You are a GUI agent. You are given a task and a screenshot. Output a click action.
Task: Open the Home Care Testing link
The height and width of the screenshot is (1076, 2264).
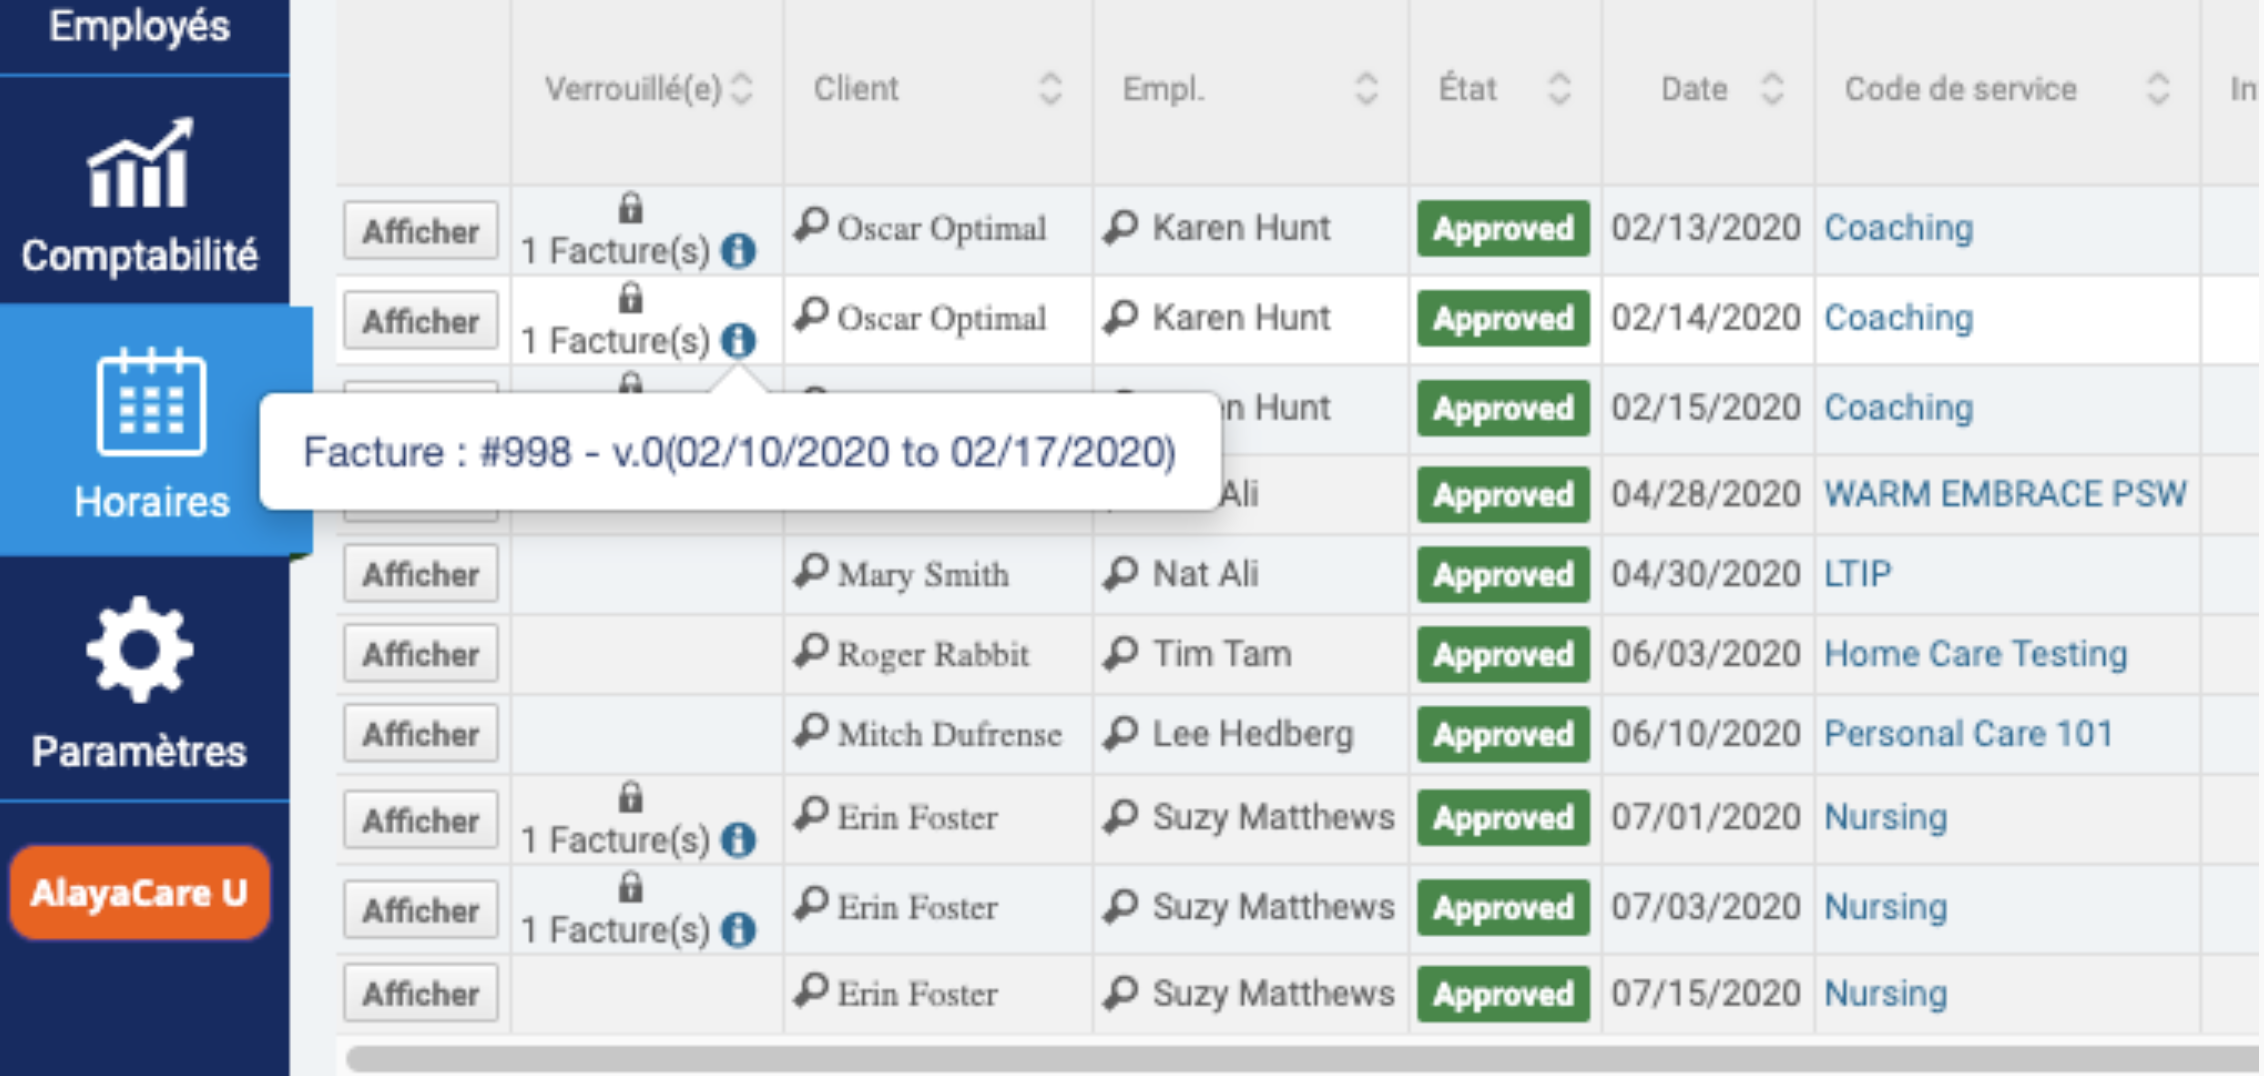coord(1975,654)
